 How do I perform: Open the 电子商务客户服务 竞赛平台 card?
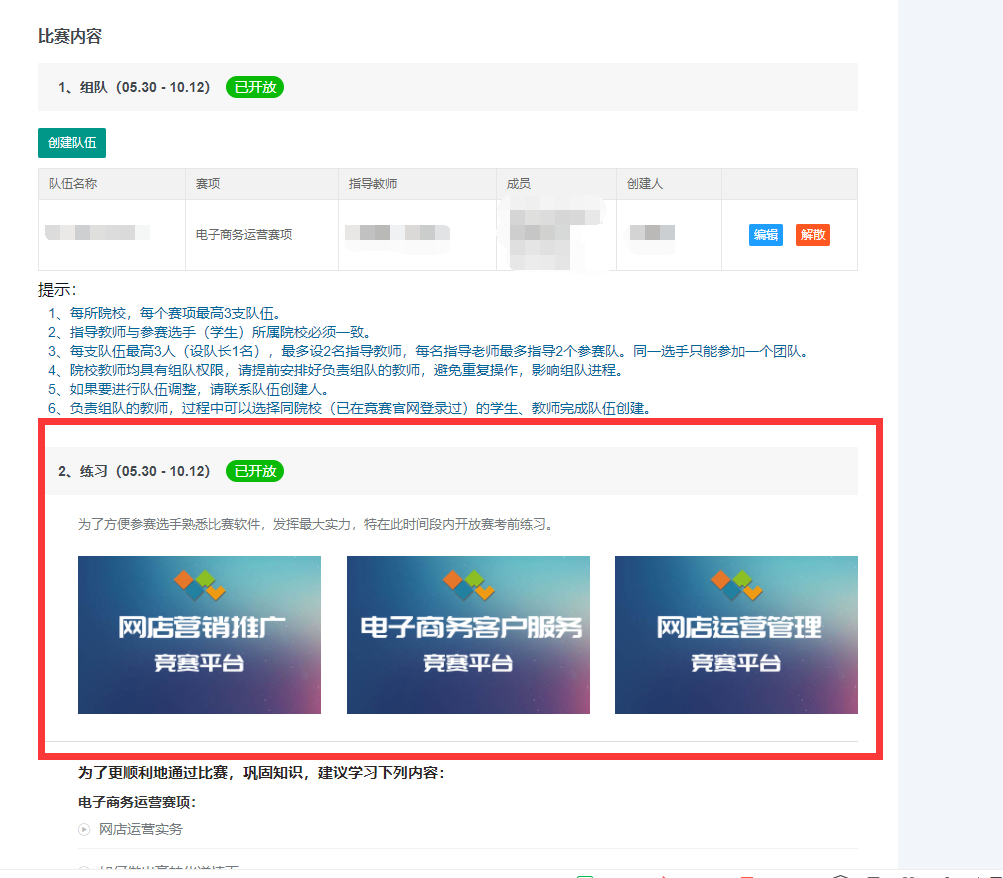tap(468, 634)
